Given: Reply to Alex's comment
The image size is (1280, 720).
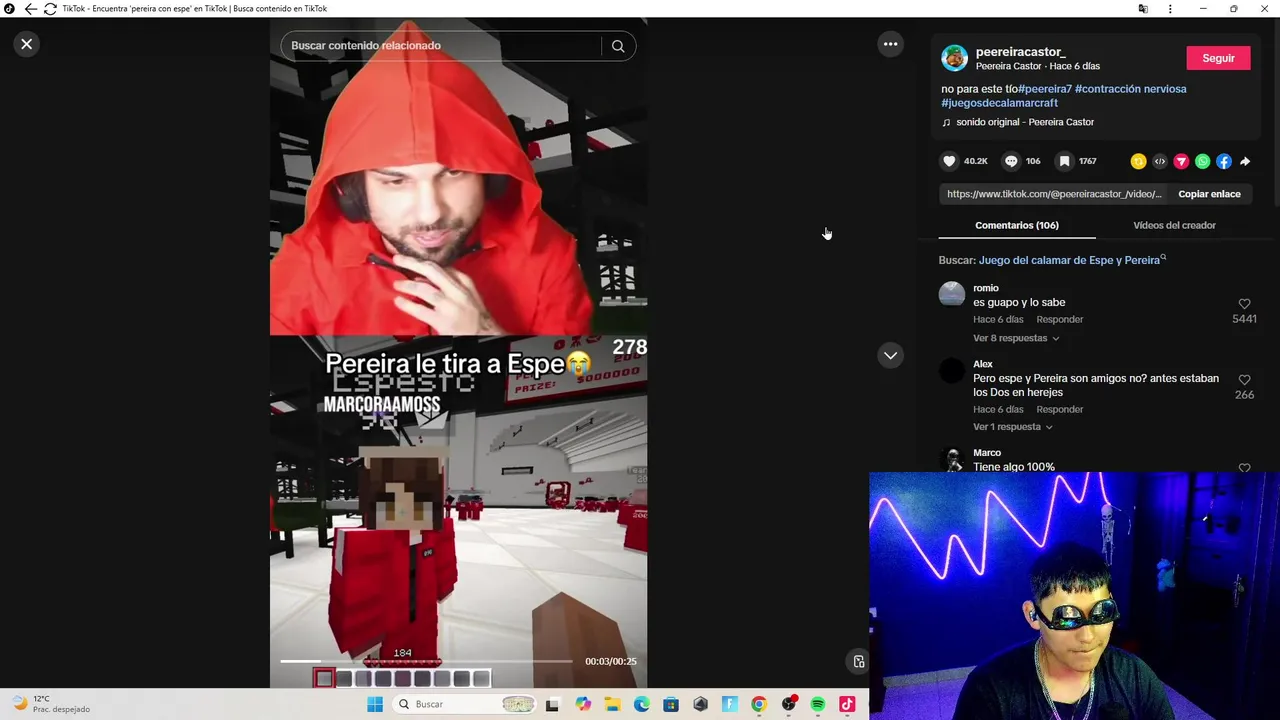Looking at the screenshot, I should (1059, 409).
